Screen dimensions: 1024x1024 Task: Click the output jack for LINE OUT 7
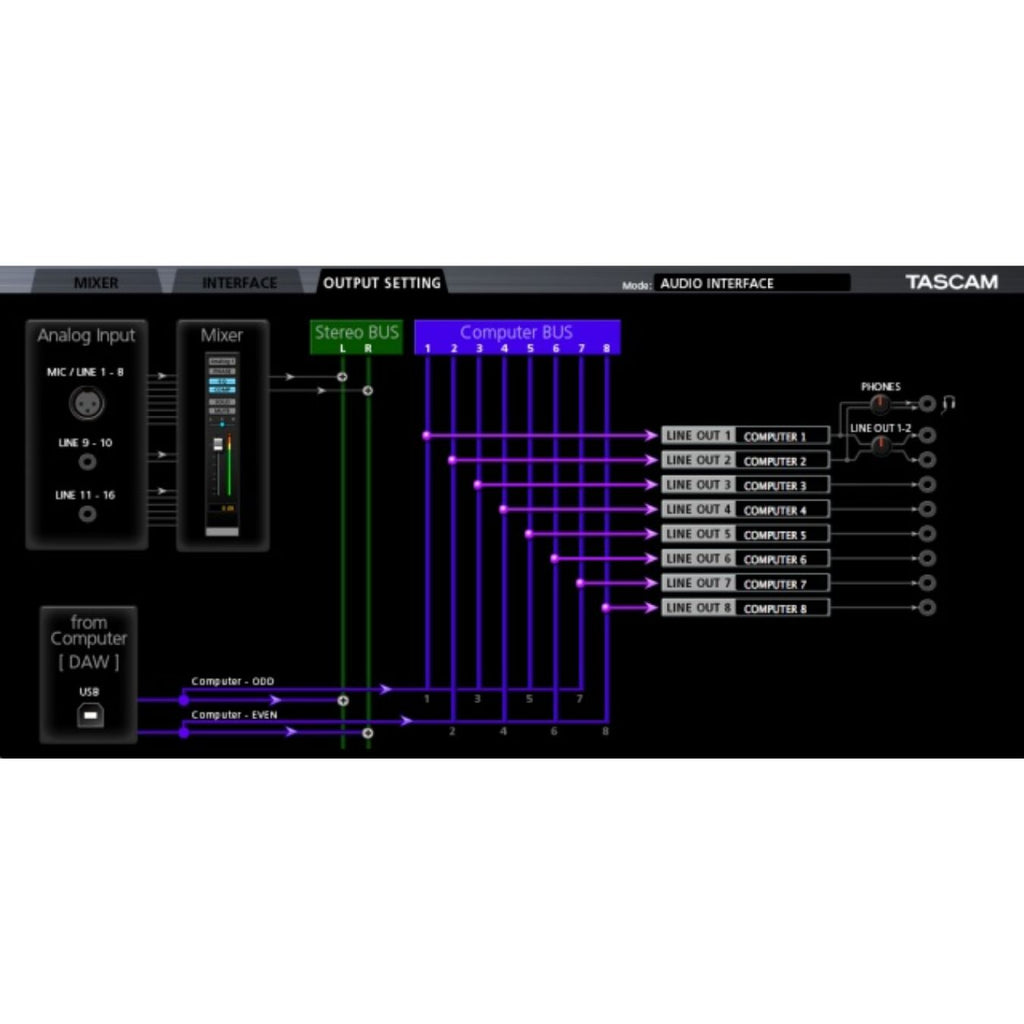coord(927,583)
